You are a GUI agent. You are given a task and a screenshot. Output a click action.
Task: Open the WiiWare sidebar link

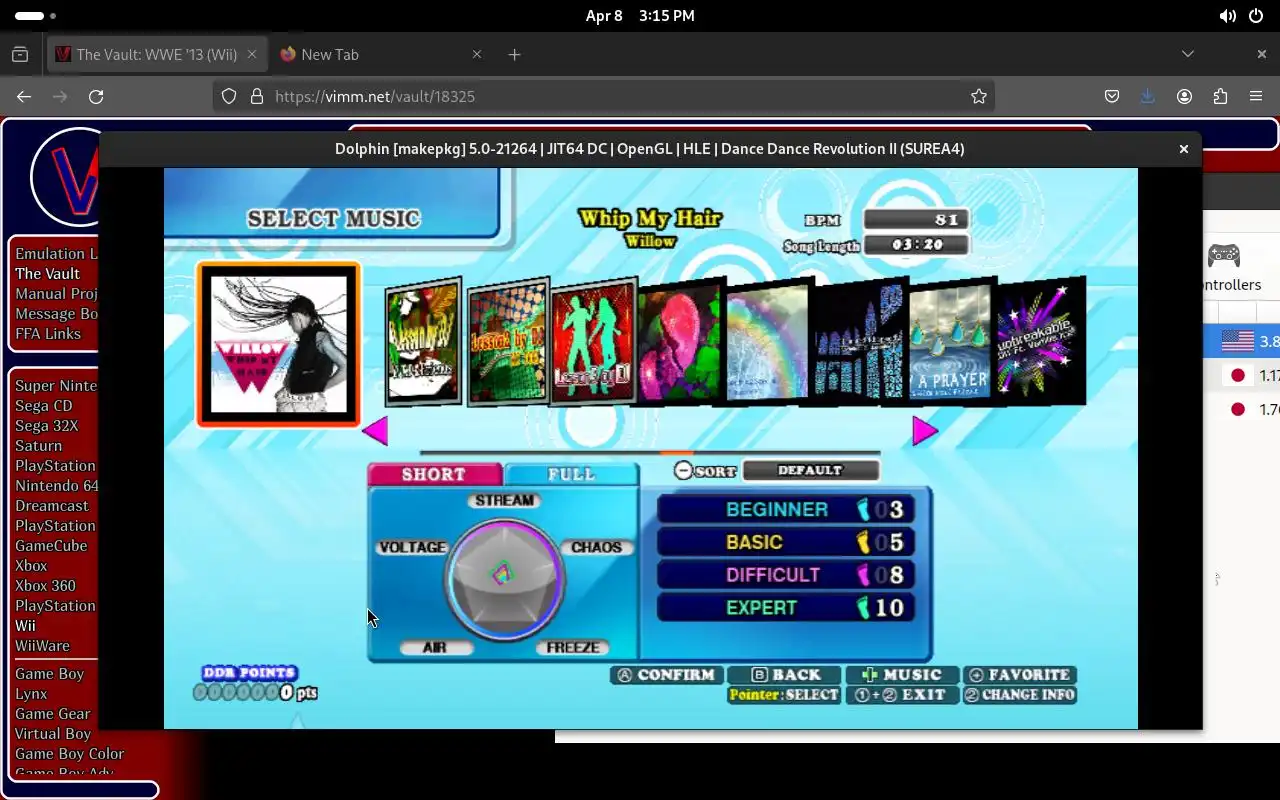coord(42,645)
